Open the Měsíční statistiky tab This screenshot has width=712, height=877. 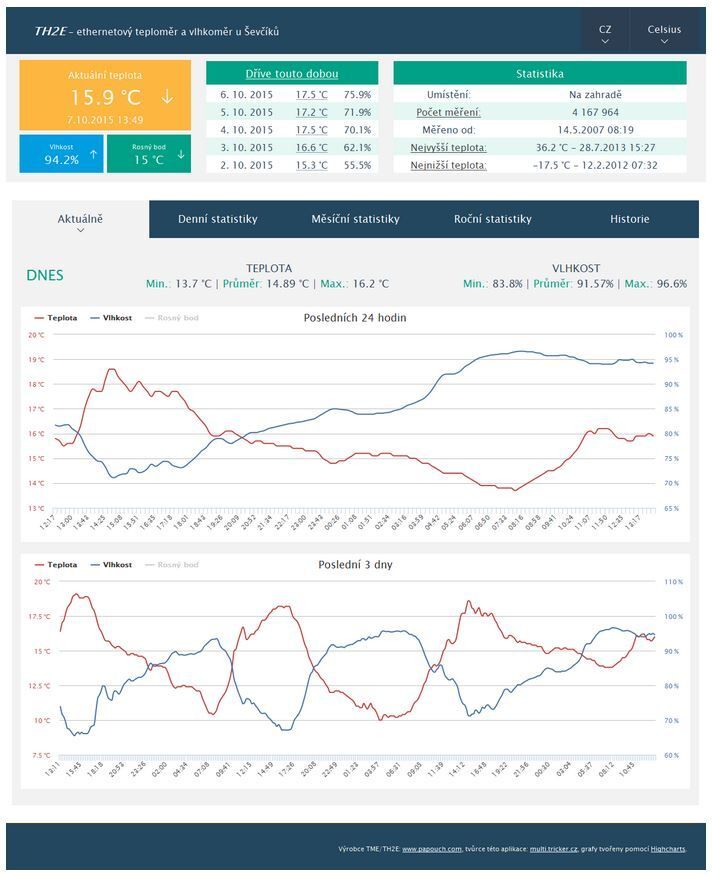click(x=355, y=219)
